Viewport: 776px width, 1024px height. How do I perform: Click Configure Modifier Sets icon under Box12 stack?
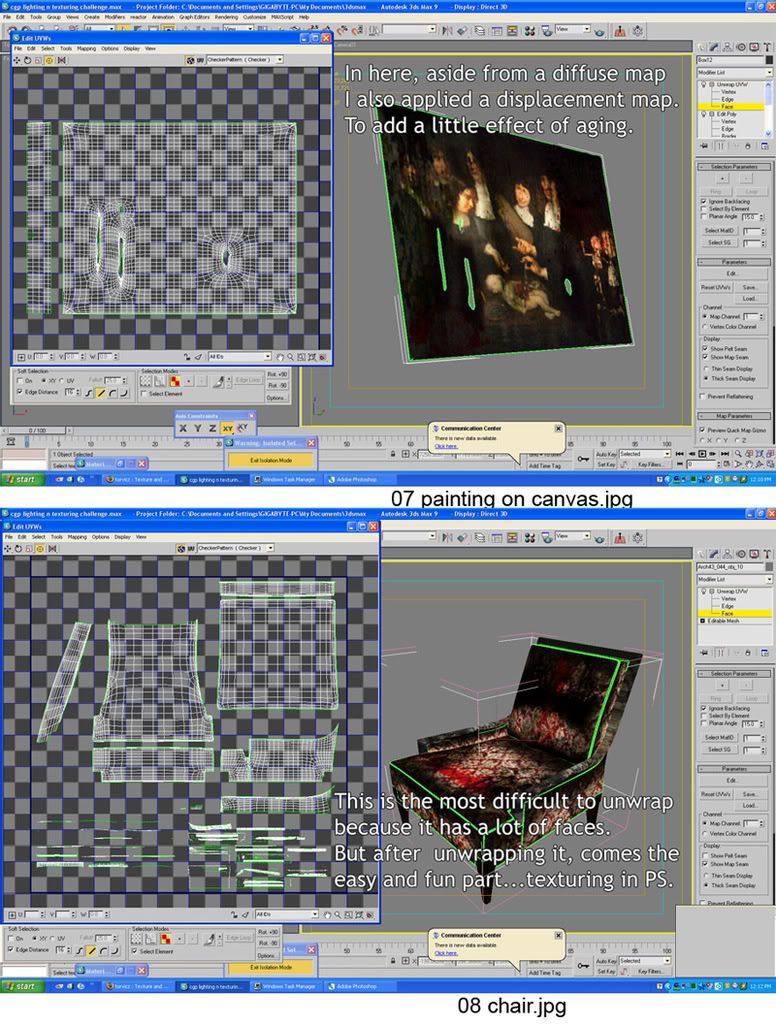[764, 146]
